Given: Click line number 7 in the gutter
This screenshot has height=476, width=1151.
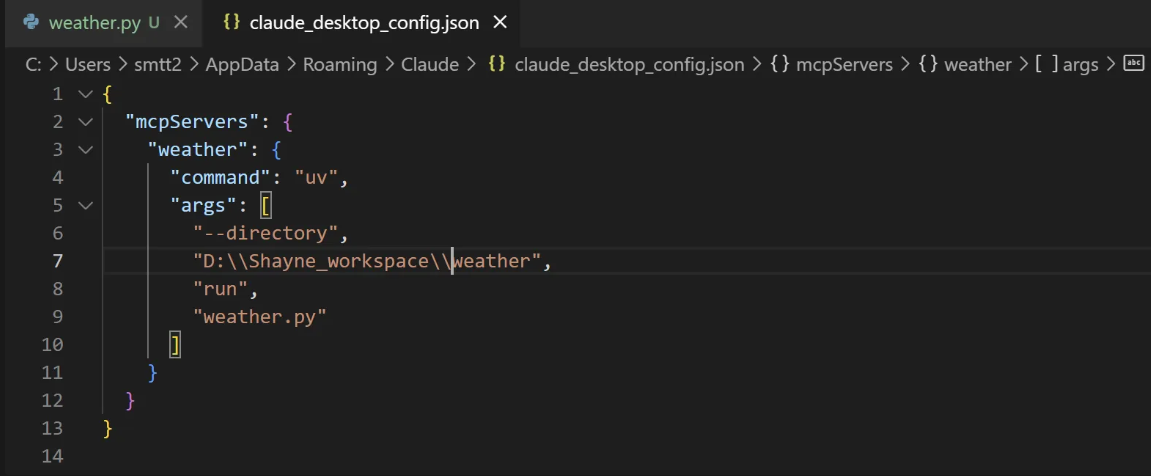Looking at the screenshot, I should tap(57, 261).
